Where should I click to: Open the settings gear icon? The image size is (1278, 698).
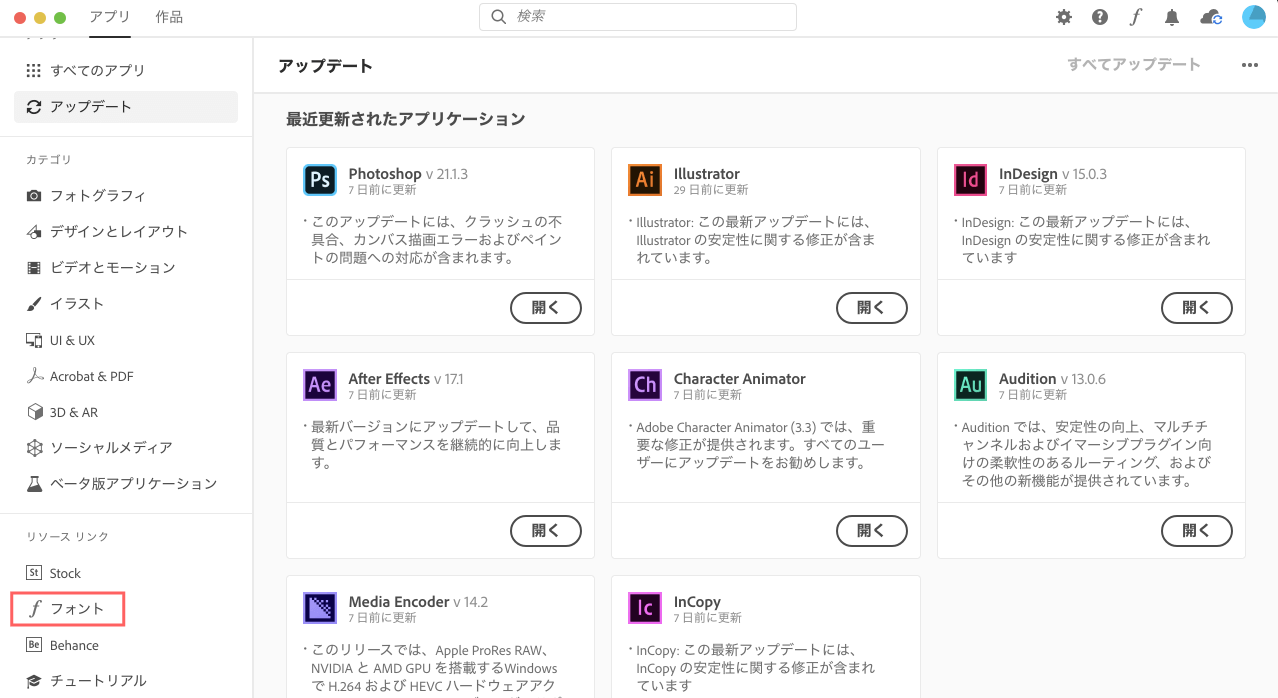(x=1064, y=17)
